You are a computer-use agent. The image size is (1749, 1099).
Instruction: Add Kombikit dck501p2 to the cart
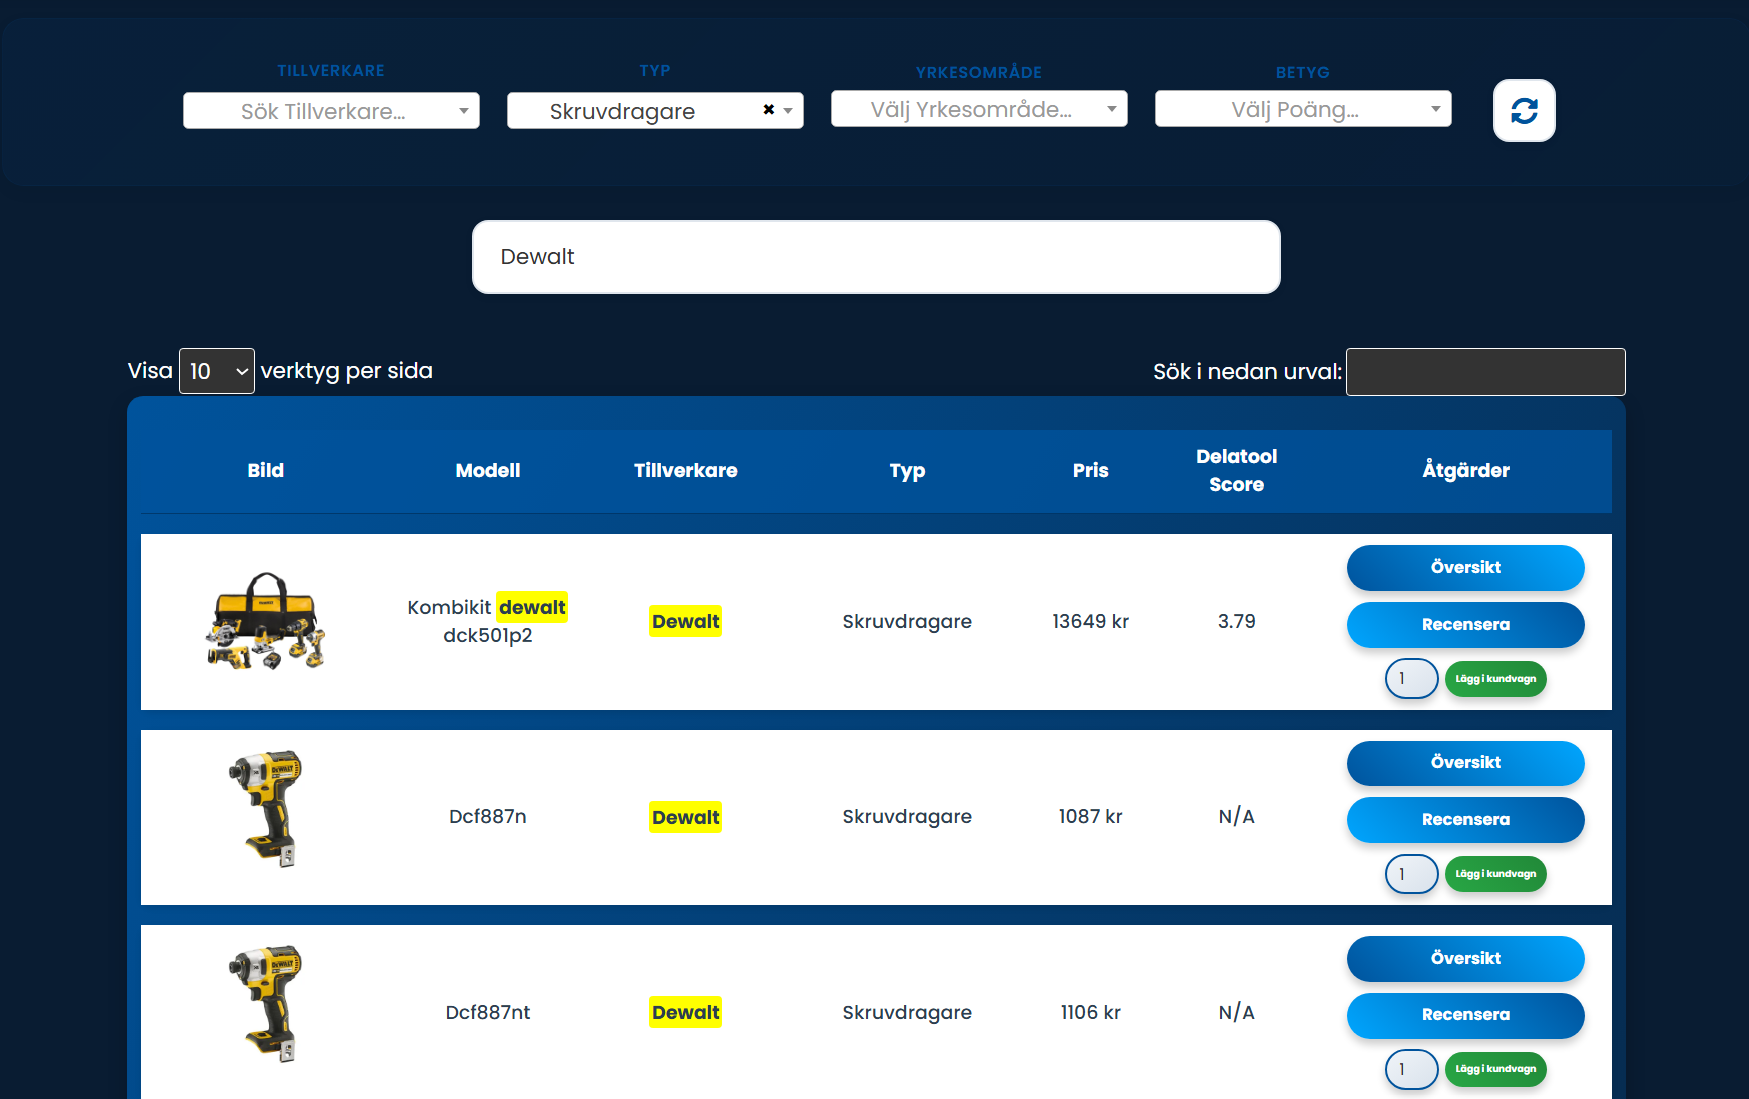point(1495,679)
